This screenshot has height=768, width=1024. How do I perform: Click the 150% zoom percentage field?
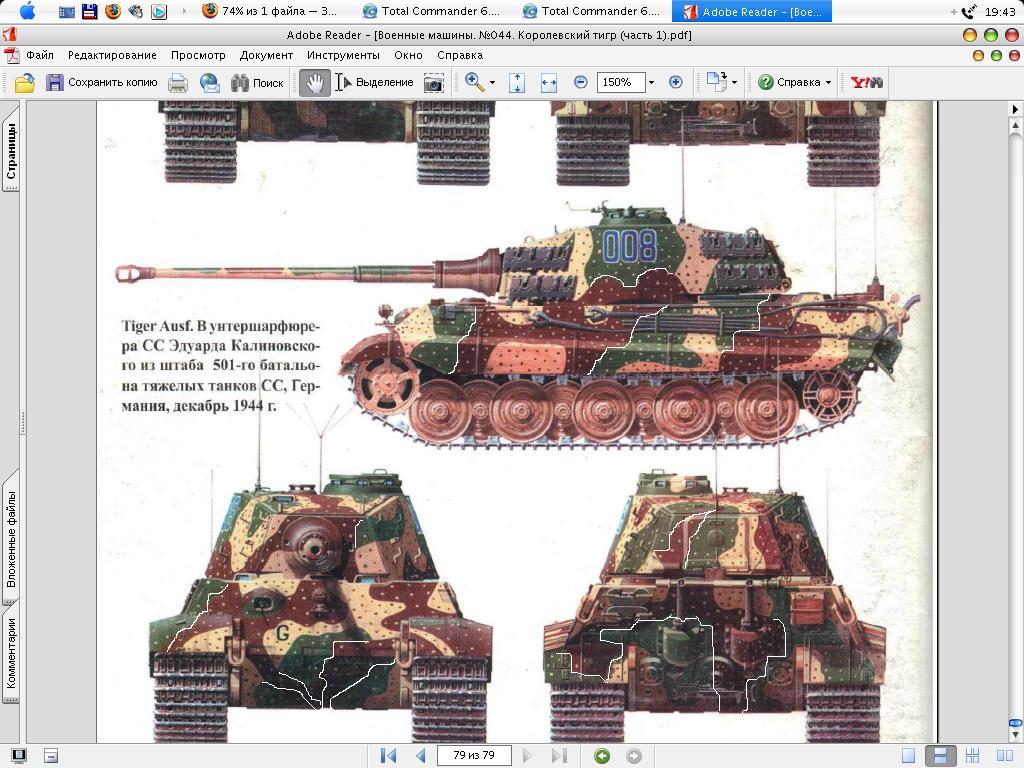point(620,82)
